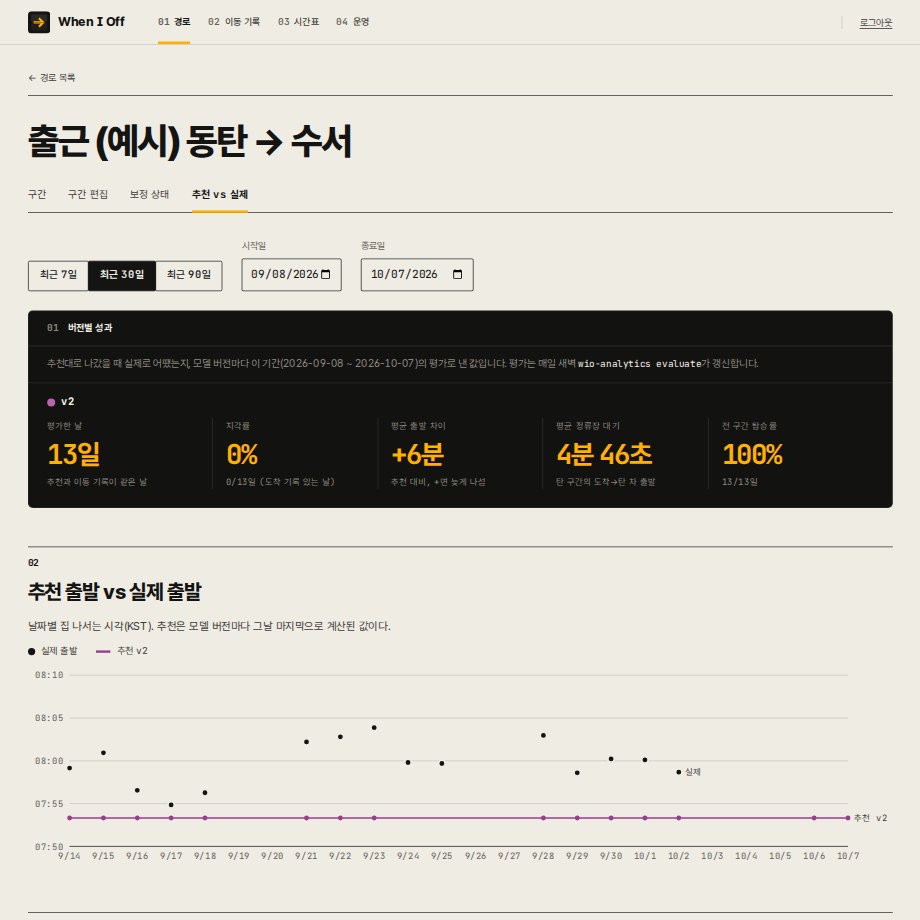Click the 실제 출발 legend black dot

click(32, 651)
